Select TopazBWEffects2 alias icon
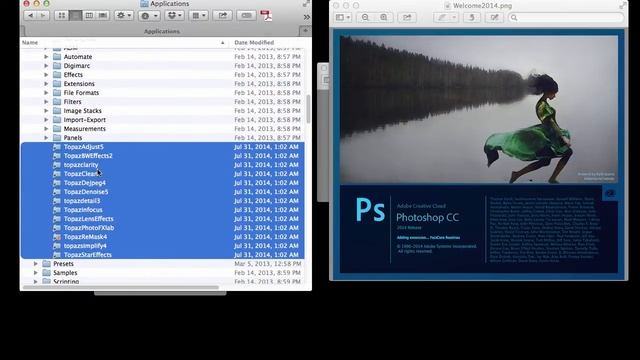The image size is (640, 360). click(x=57, y=156)
